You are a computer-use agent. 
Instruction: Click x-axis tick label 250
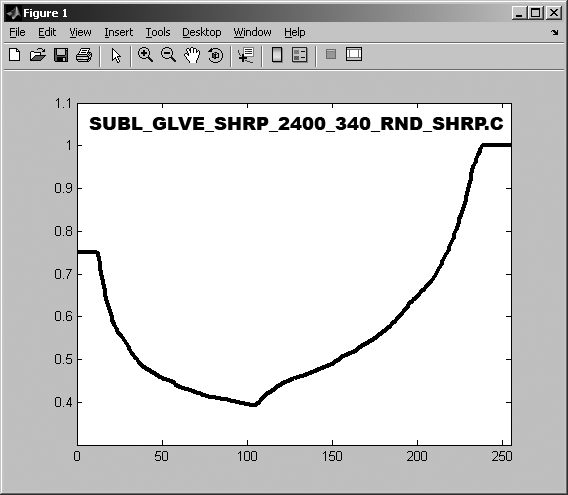coord(502,456)
